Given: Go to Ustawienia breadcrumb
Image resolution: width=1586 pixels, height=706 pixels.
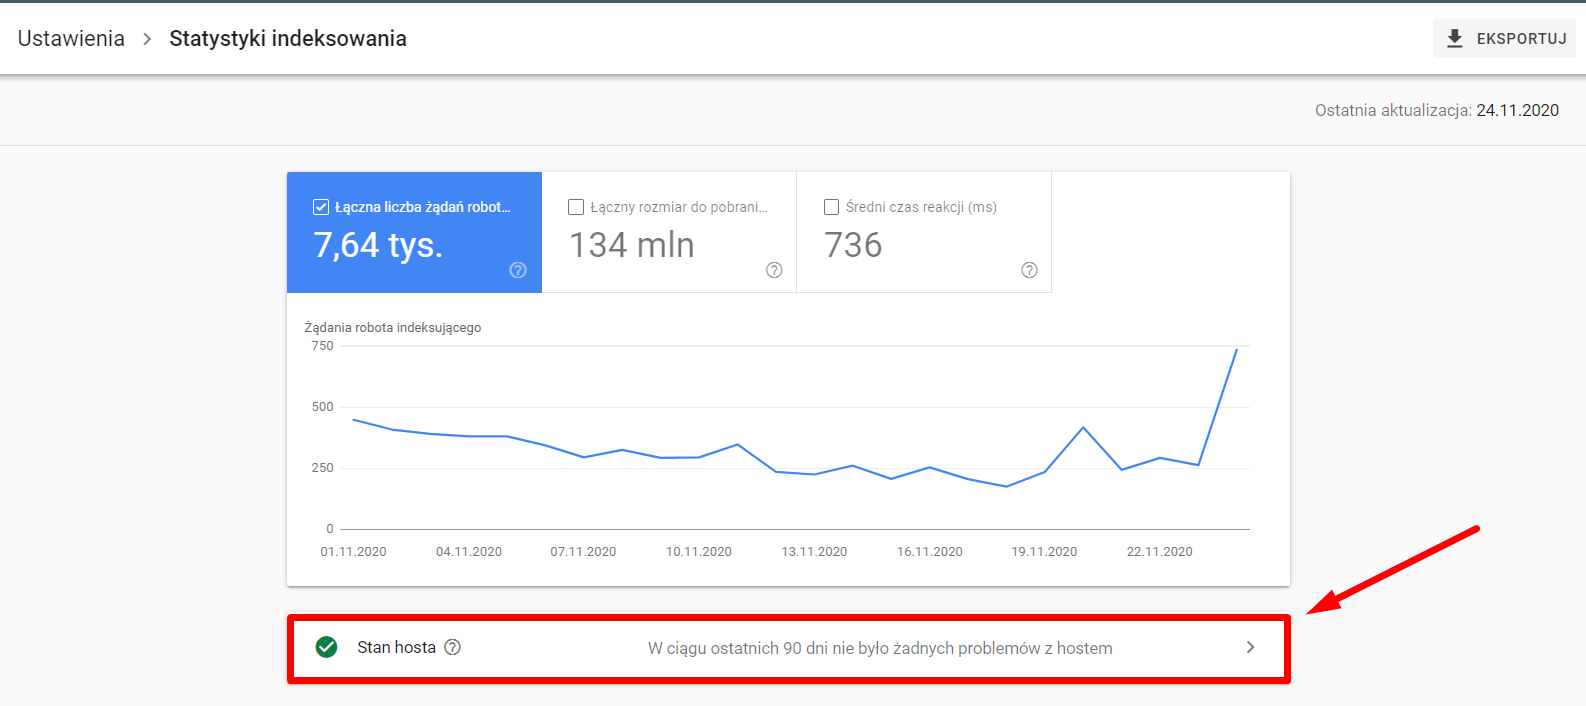Looking at the screenshot, I should pos(71,39).
